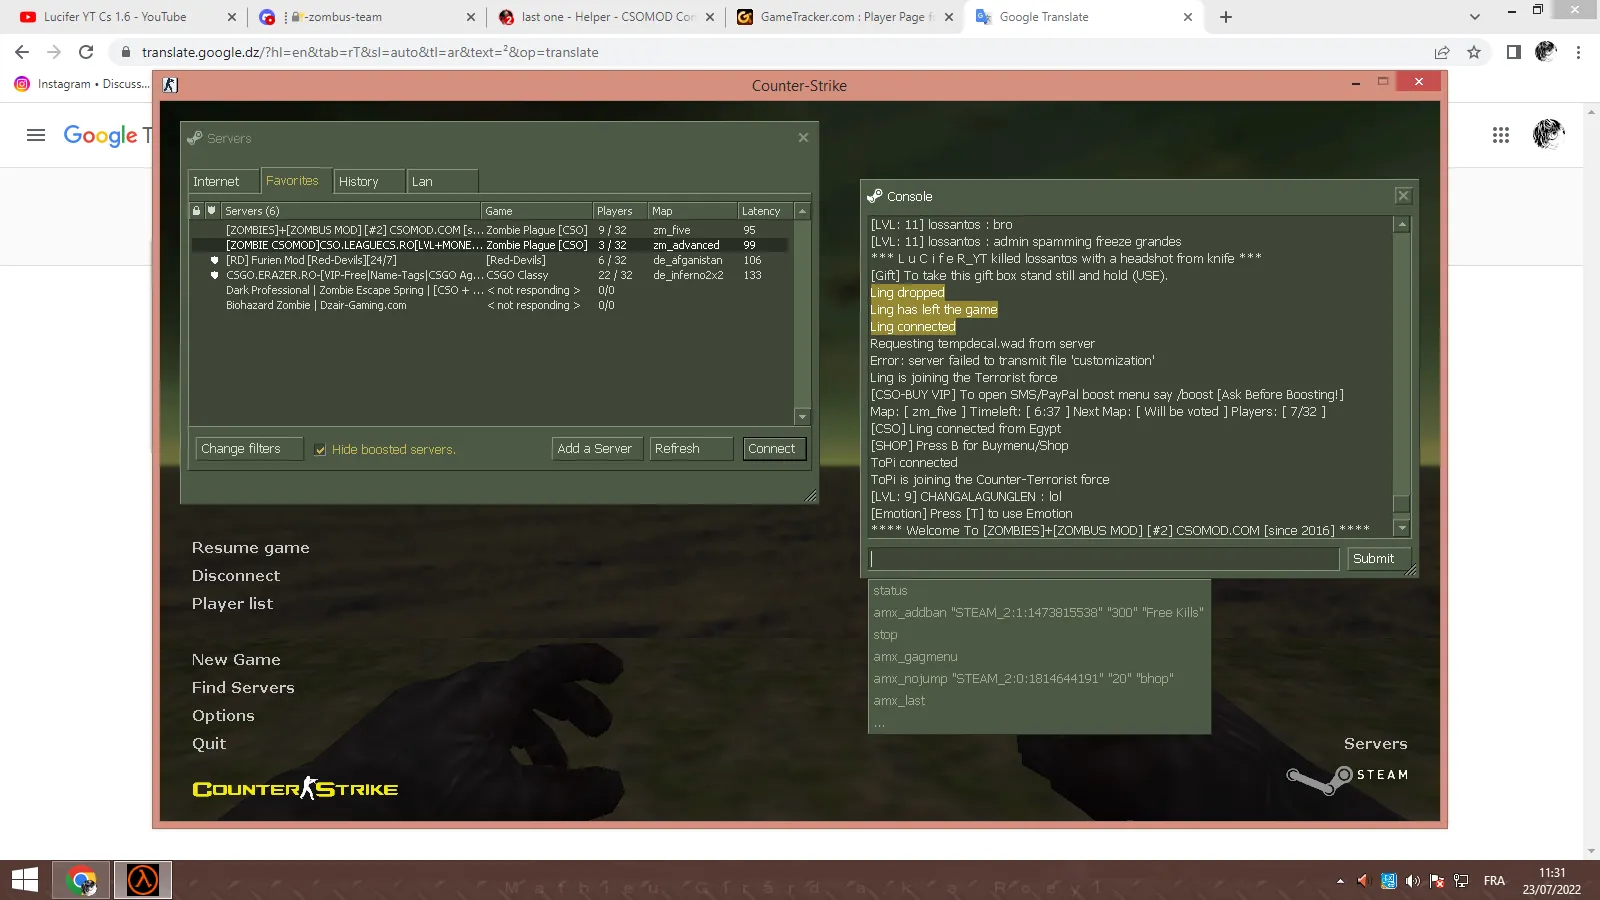Close the Console window
Screen dimensions: 1600x900
tap(1403, 196)
